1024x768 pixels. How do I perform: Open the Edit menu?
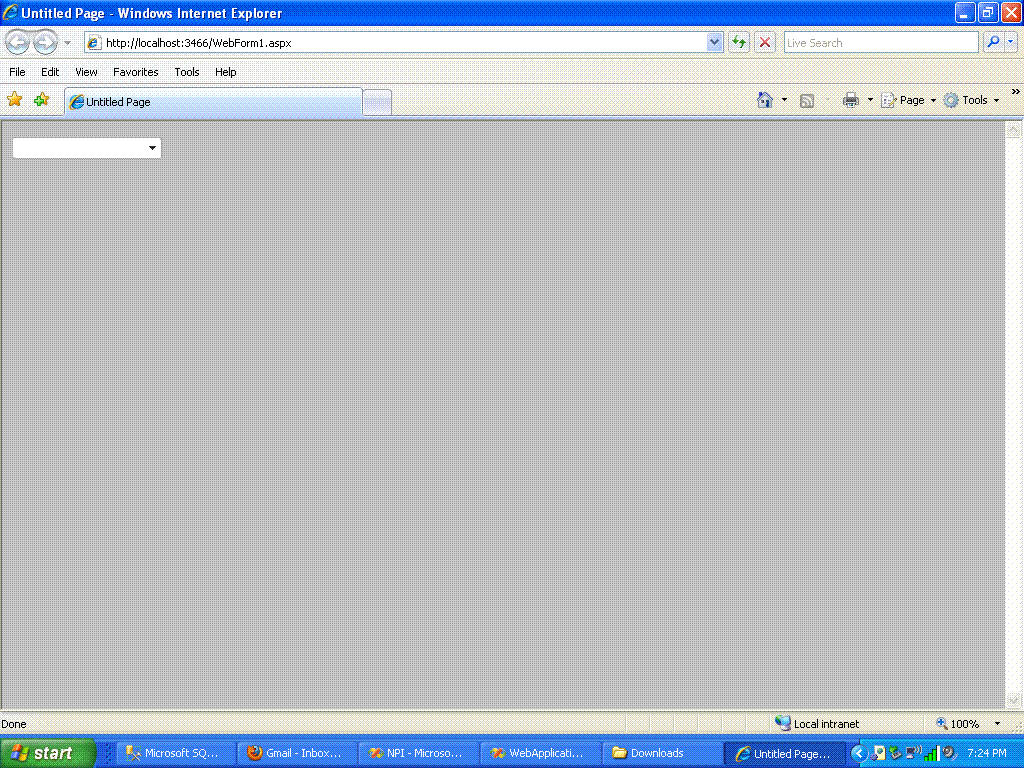coord(50,72)
